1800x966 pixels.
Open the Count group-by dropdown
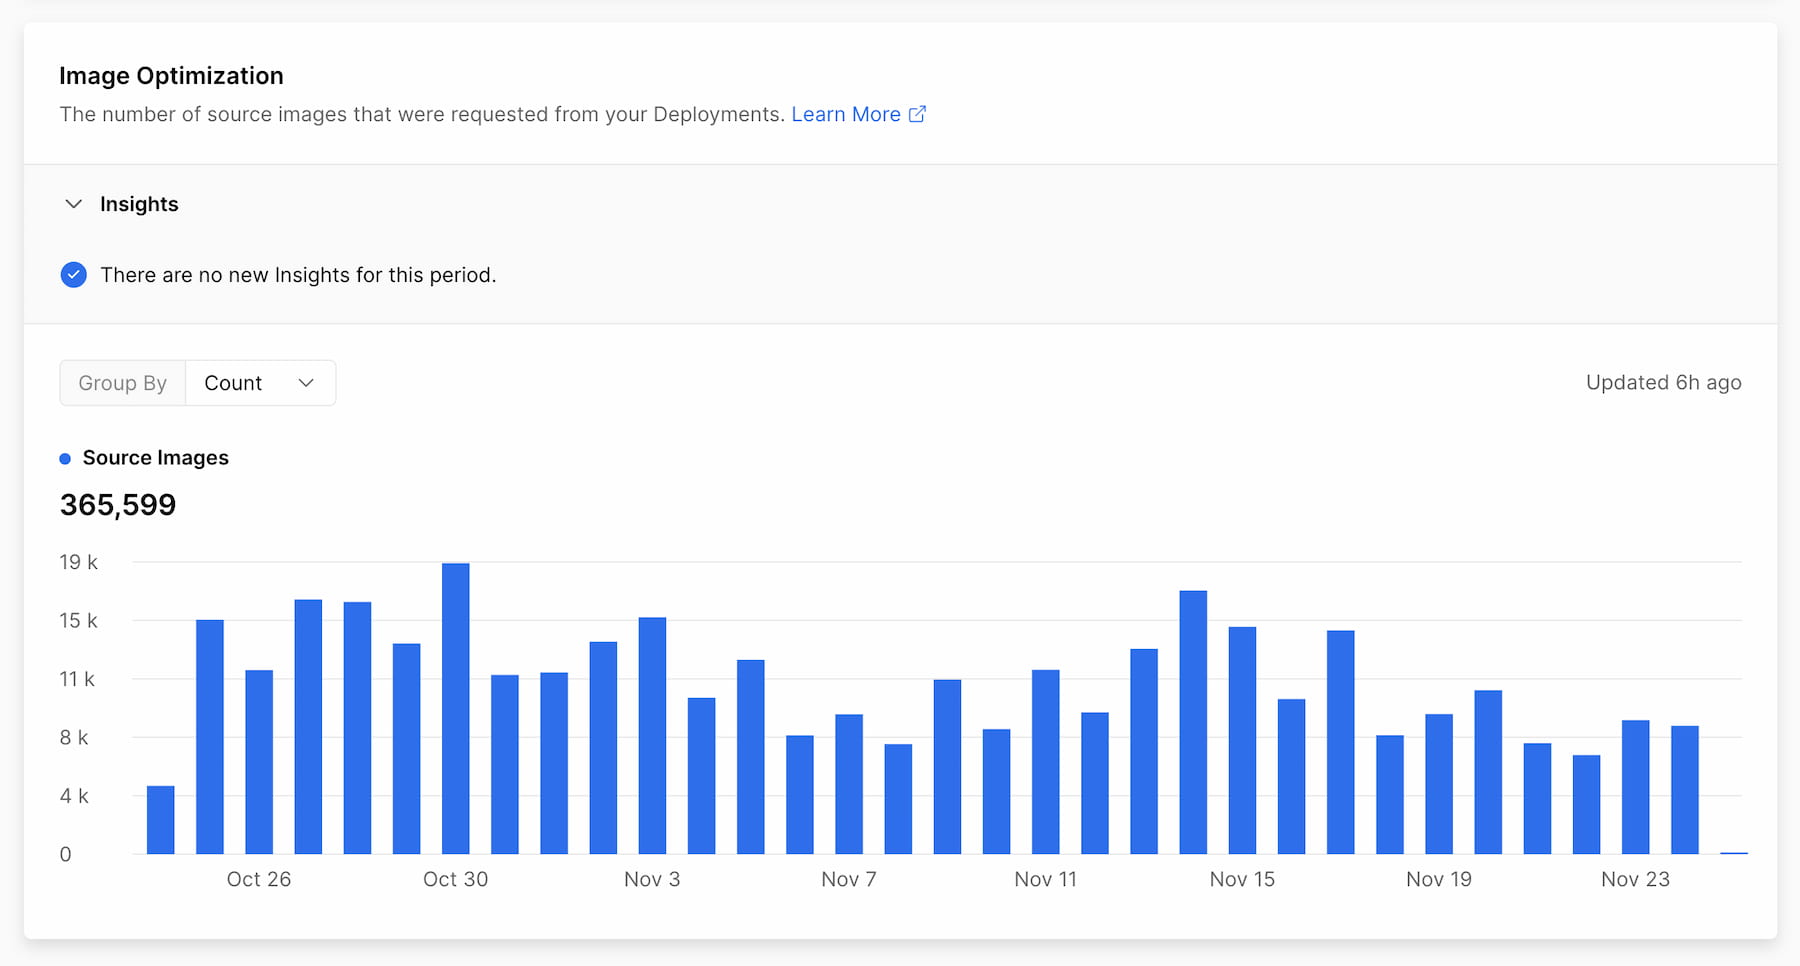[x=260, y=383]
